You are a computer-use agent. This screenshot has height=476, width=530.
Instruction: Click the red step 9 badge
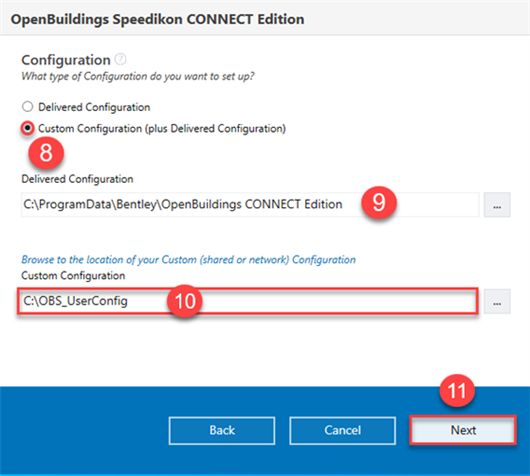click(379, 202)
